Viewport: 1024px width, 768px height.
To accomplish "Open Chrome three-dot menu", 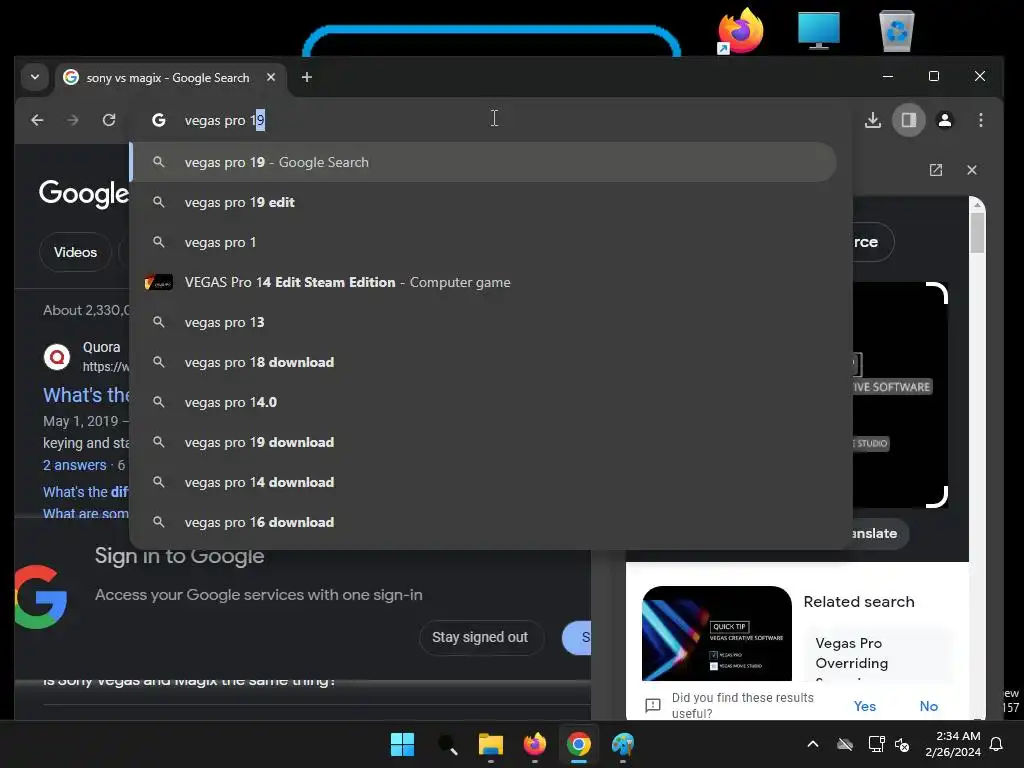I will 980,120.
